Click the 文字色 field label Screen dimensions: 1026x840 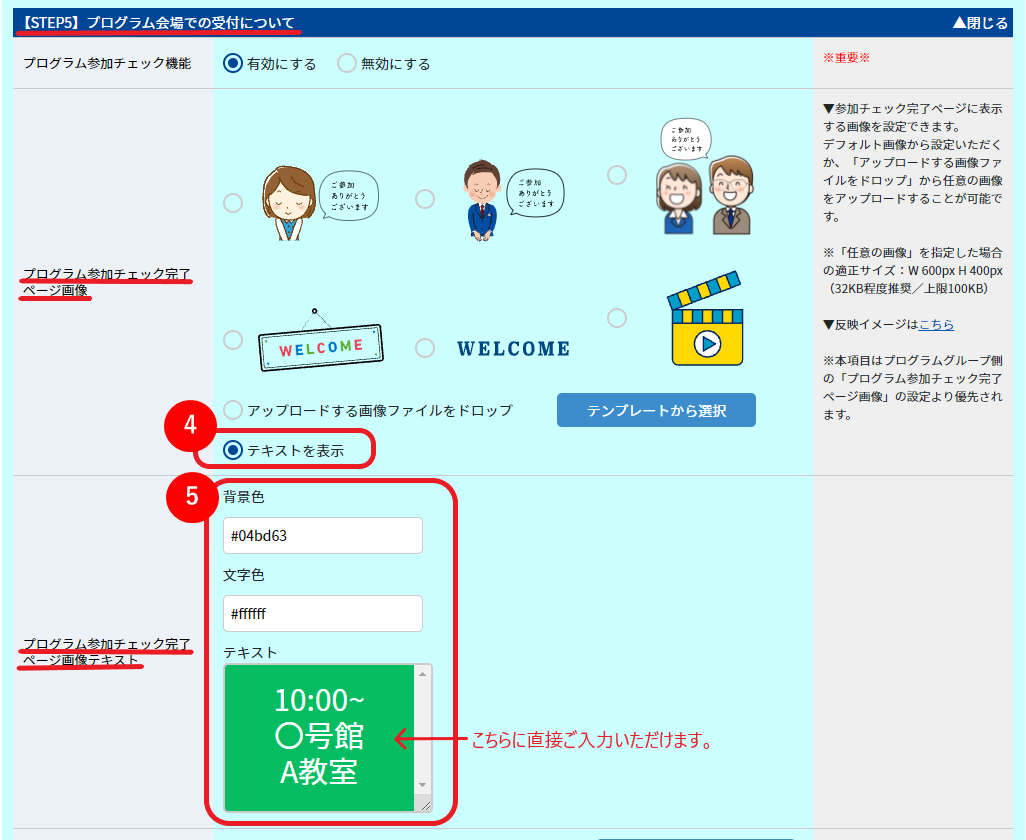tap(243, 575)
